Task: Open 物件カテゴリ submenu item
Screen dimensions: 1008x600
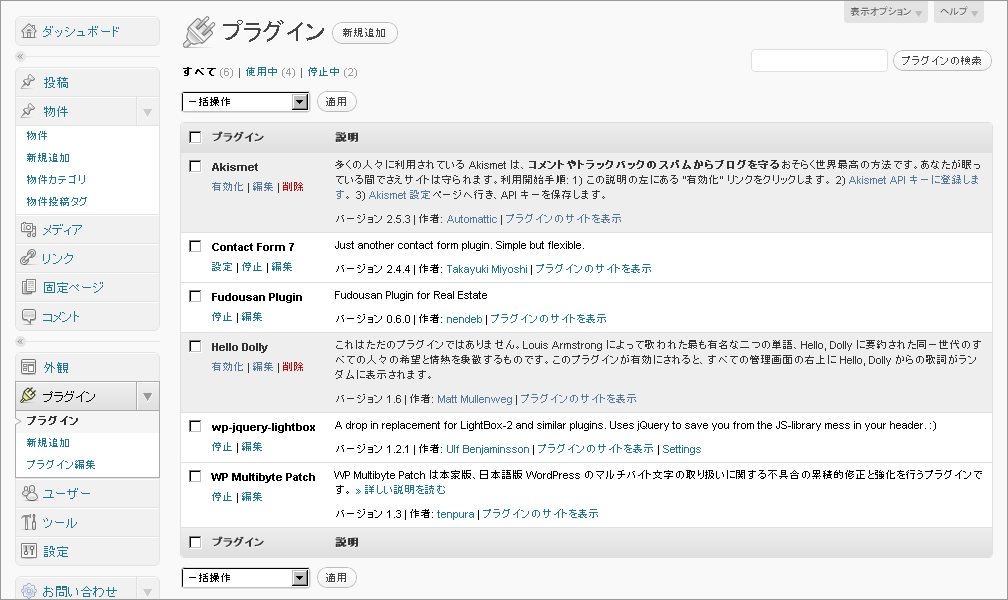Action: [56, 179]
